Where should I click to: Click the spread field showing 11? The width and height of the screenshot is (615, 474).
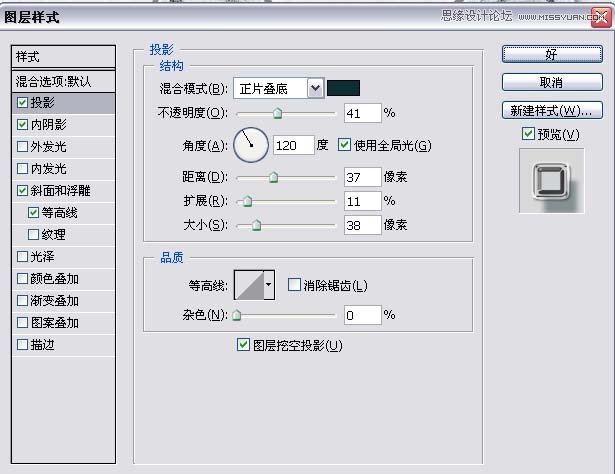pyautogui.click(x=362, y=201)
